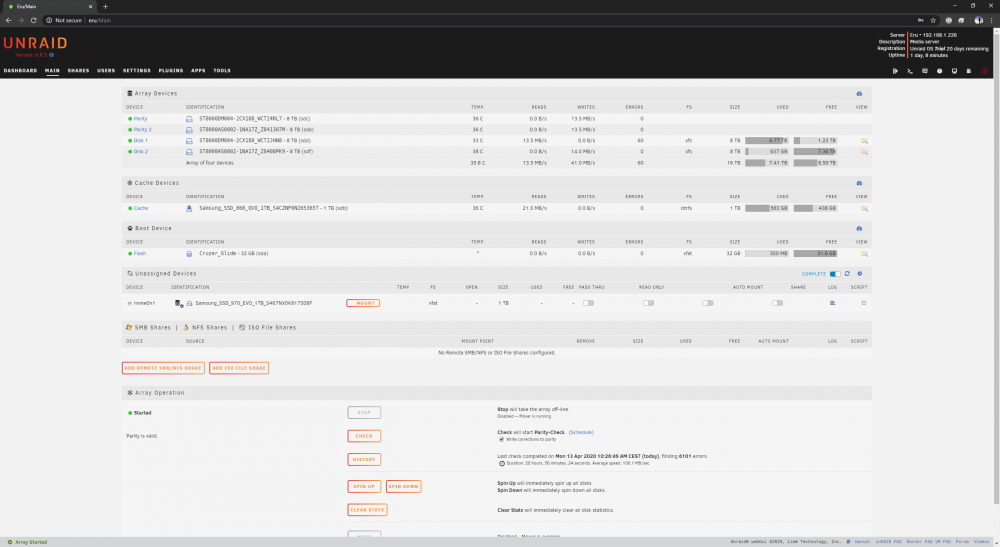The image size is (1000, 547).
Task: Open the Forum link in footer
Action: click(x=962, y=542)
